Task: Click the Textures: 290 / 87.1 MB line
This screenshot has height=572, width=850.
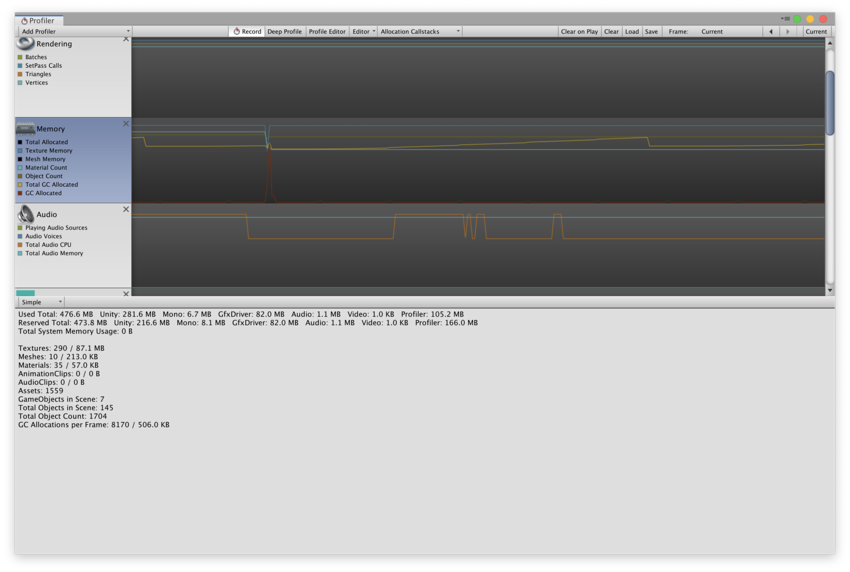Action: point(61,348)
